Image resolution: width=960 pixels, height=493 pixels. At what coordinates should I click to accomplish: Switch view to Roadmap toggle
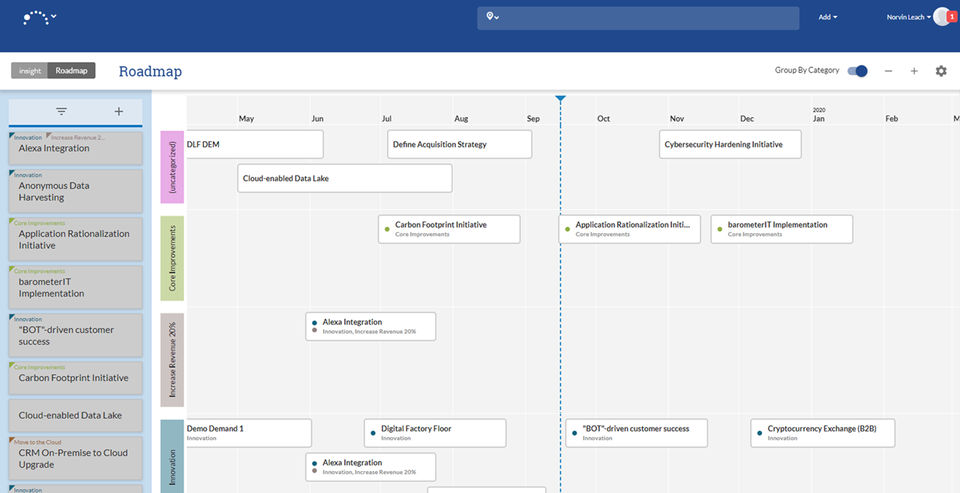tap(72, 70)
